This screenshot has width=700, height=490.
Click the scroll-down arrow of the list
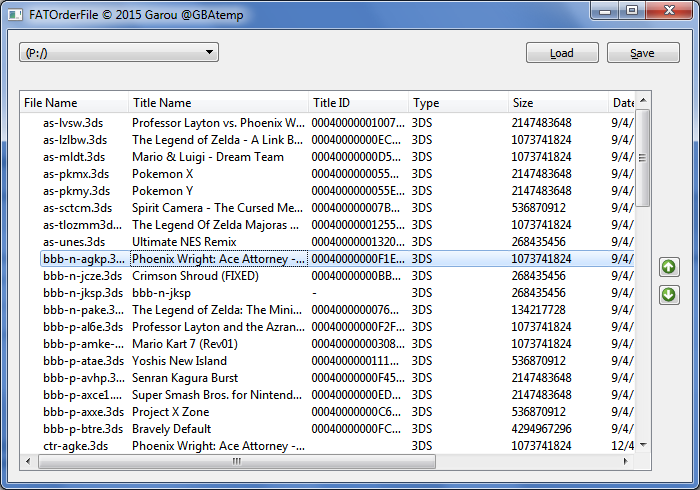click(643, 444)
